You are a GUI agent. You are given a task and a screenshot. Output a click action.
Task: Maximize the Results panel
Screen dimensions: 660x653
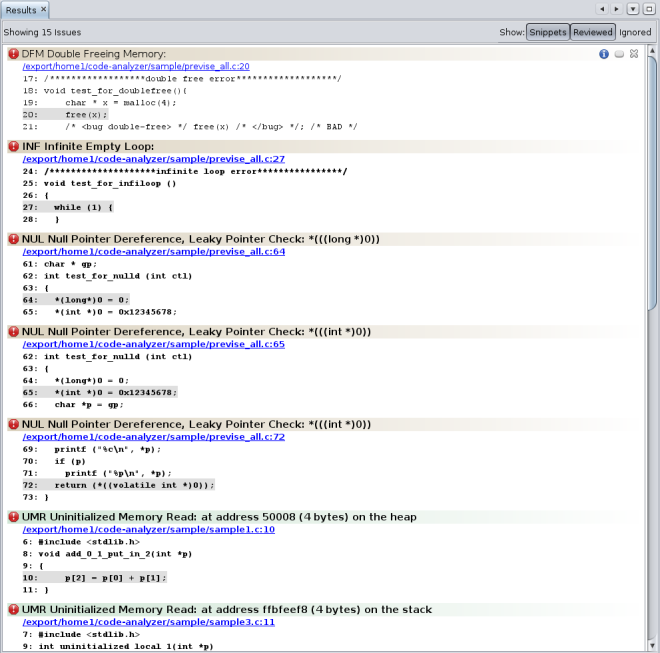coord(649,9)
